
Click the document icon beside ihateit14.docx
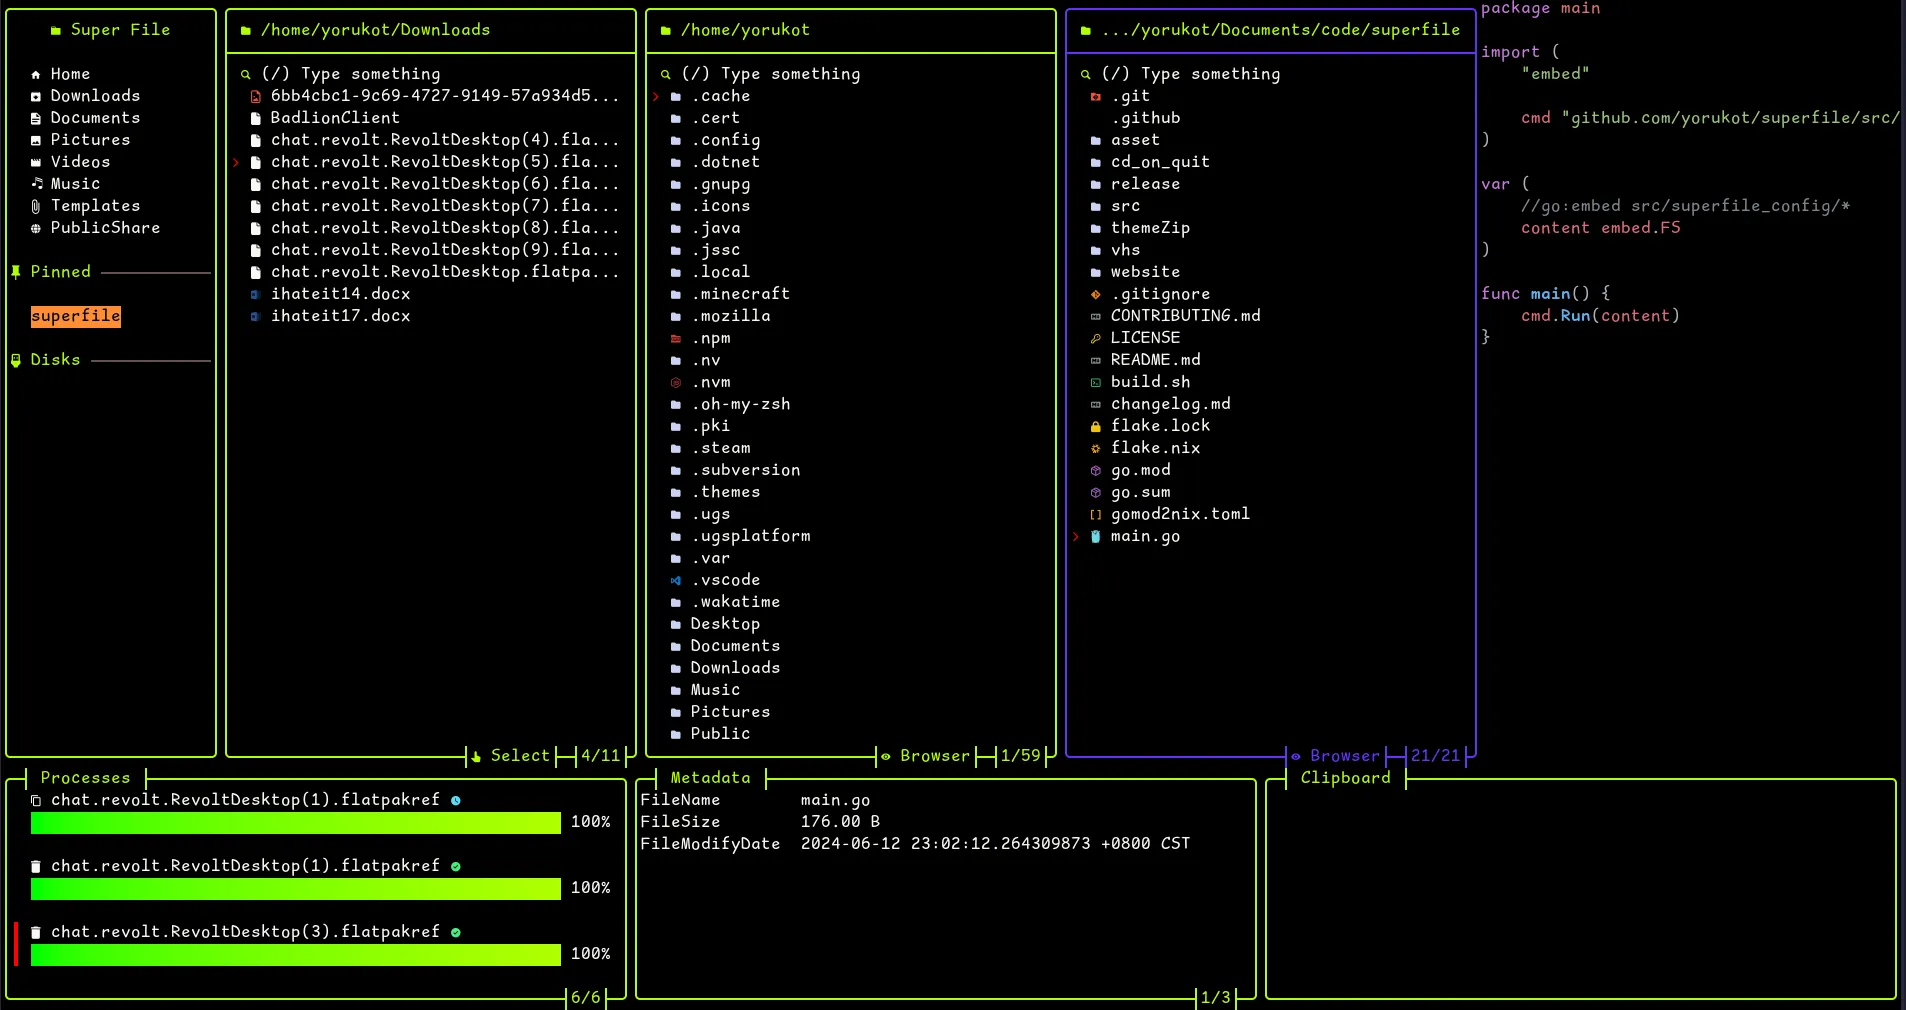pos(254,294)
